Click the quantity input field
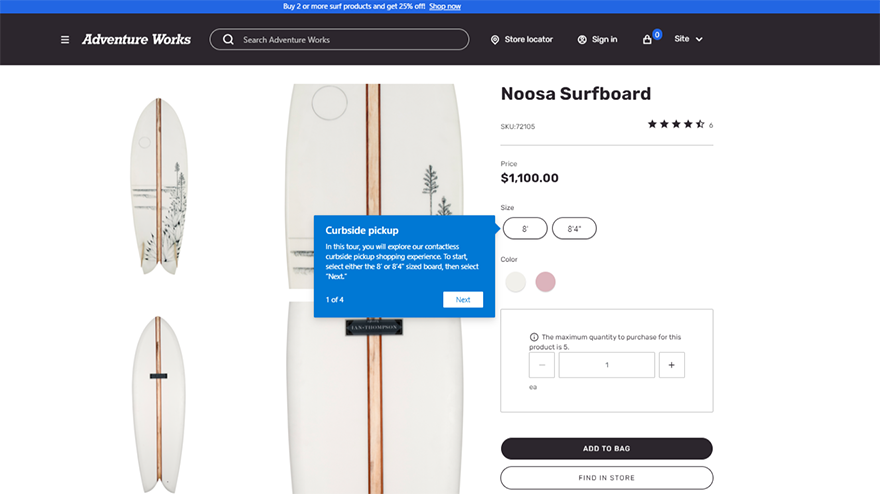The height and width of the screenshot is (494, 880). coord(606,365)
